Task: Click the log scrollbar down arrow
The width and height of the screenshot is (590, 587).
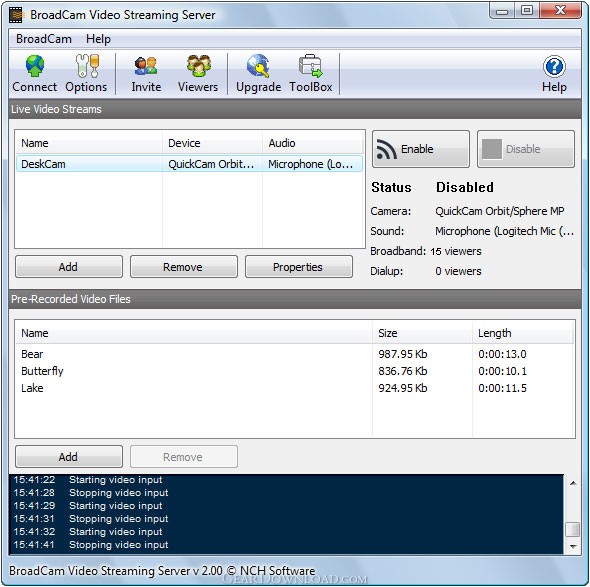Action: coord(573,546)
